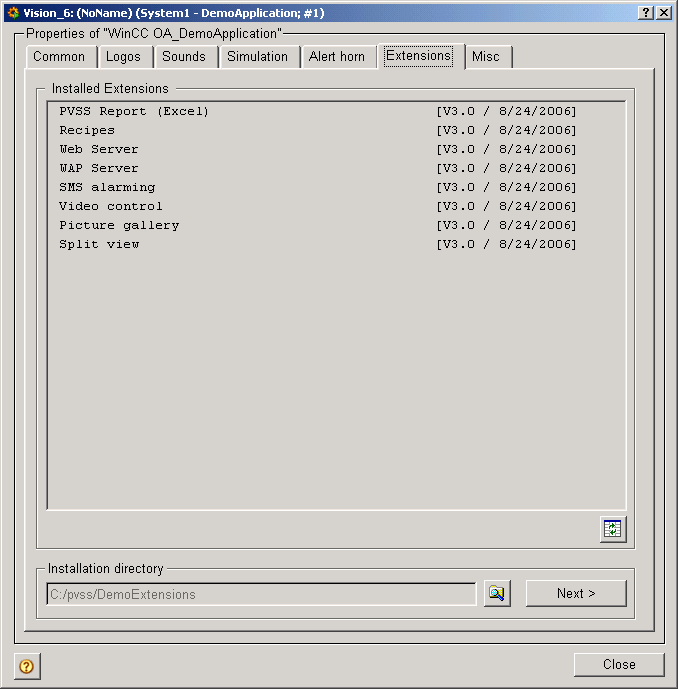The height and width of the screenshot is (689, 678).
Task: Open the Logos tab
Action: coord(124,57)
